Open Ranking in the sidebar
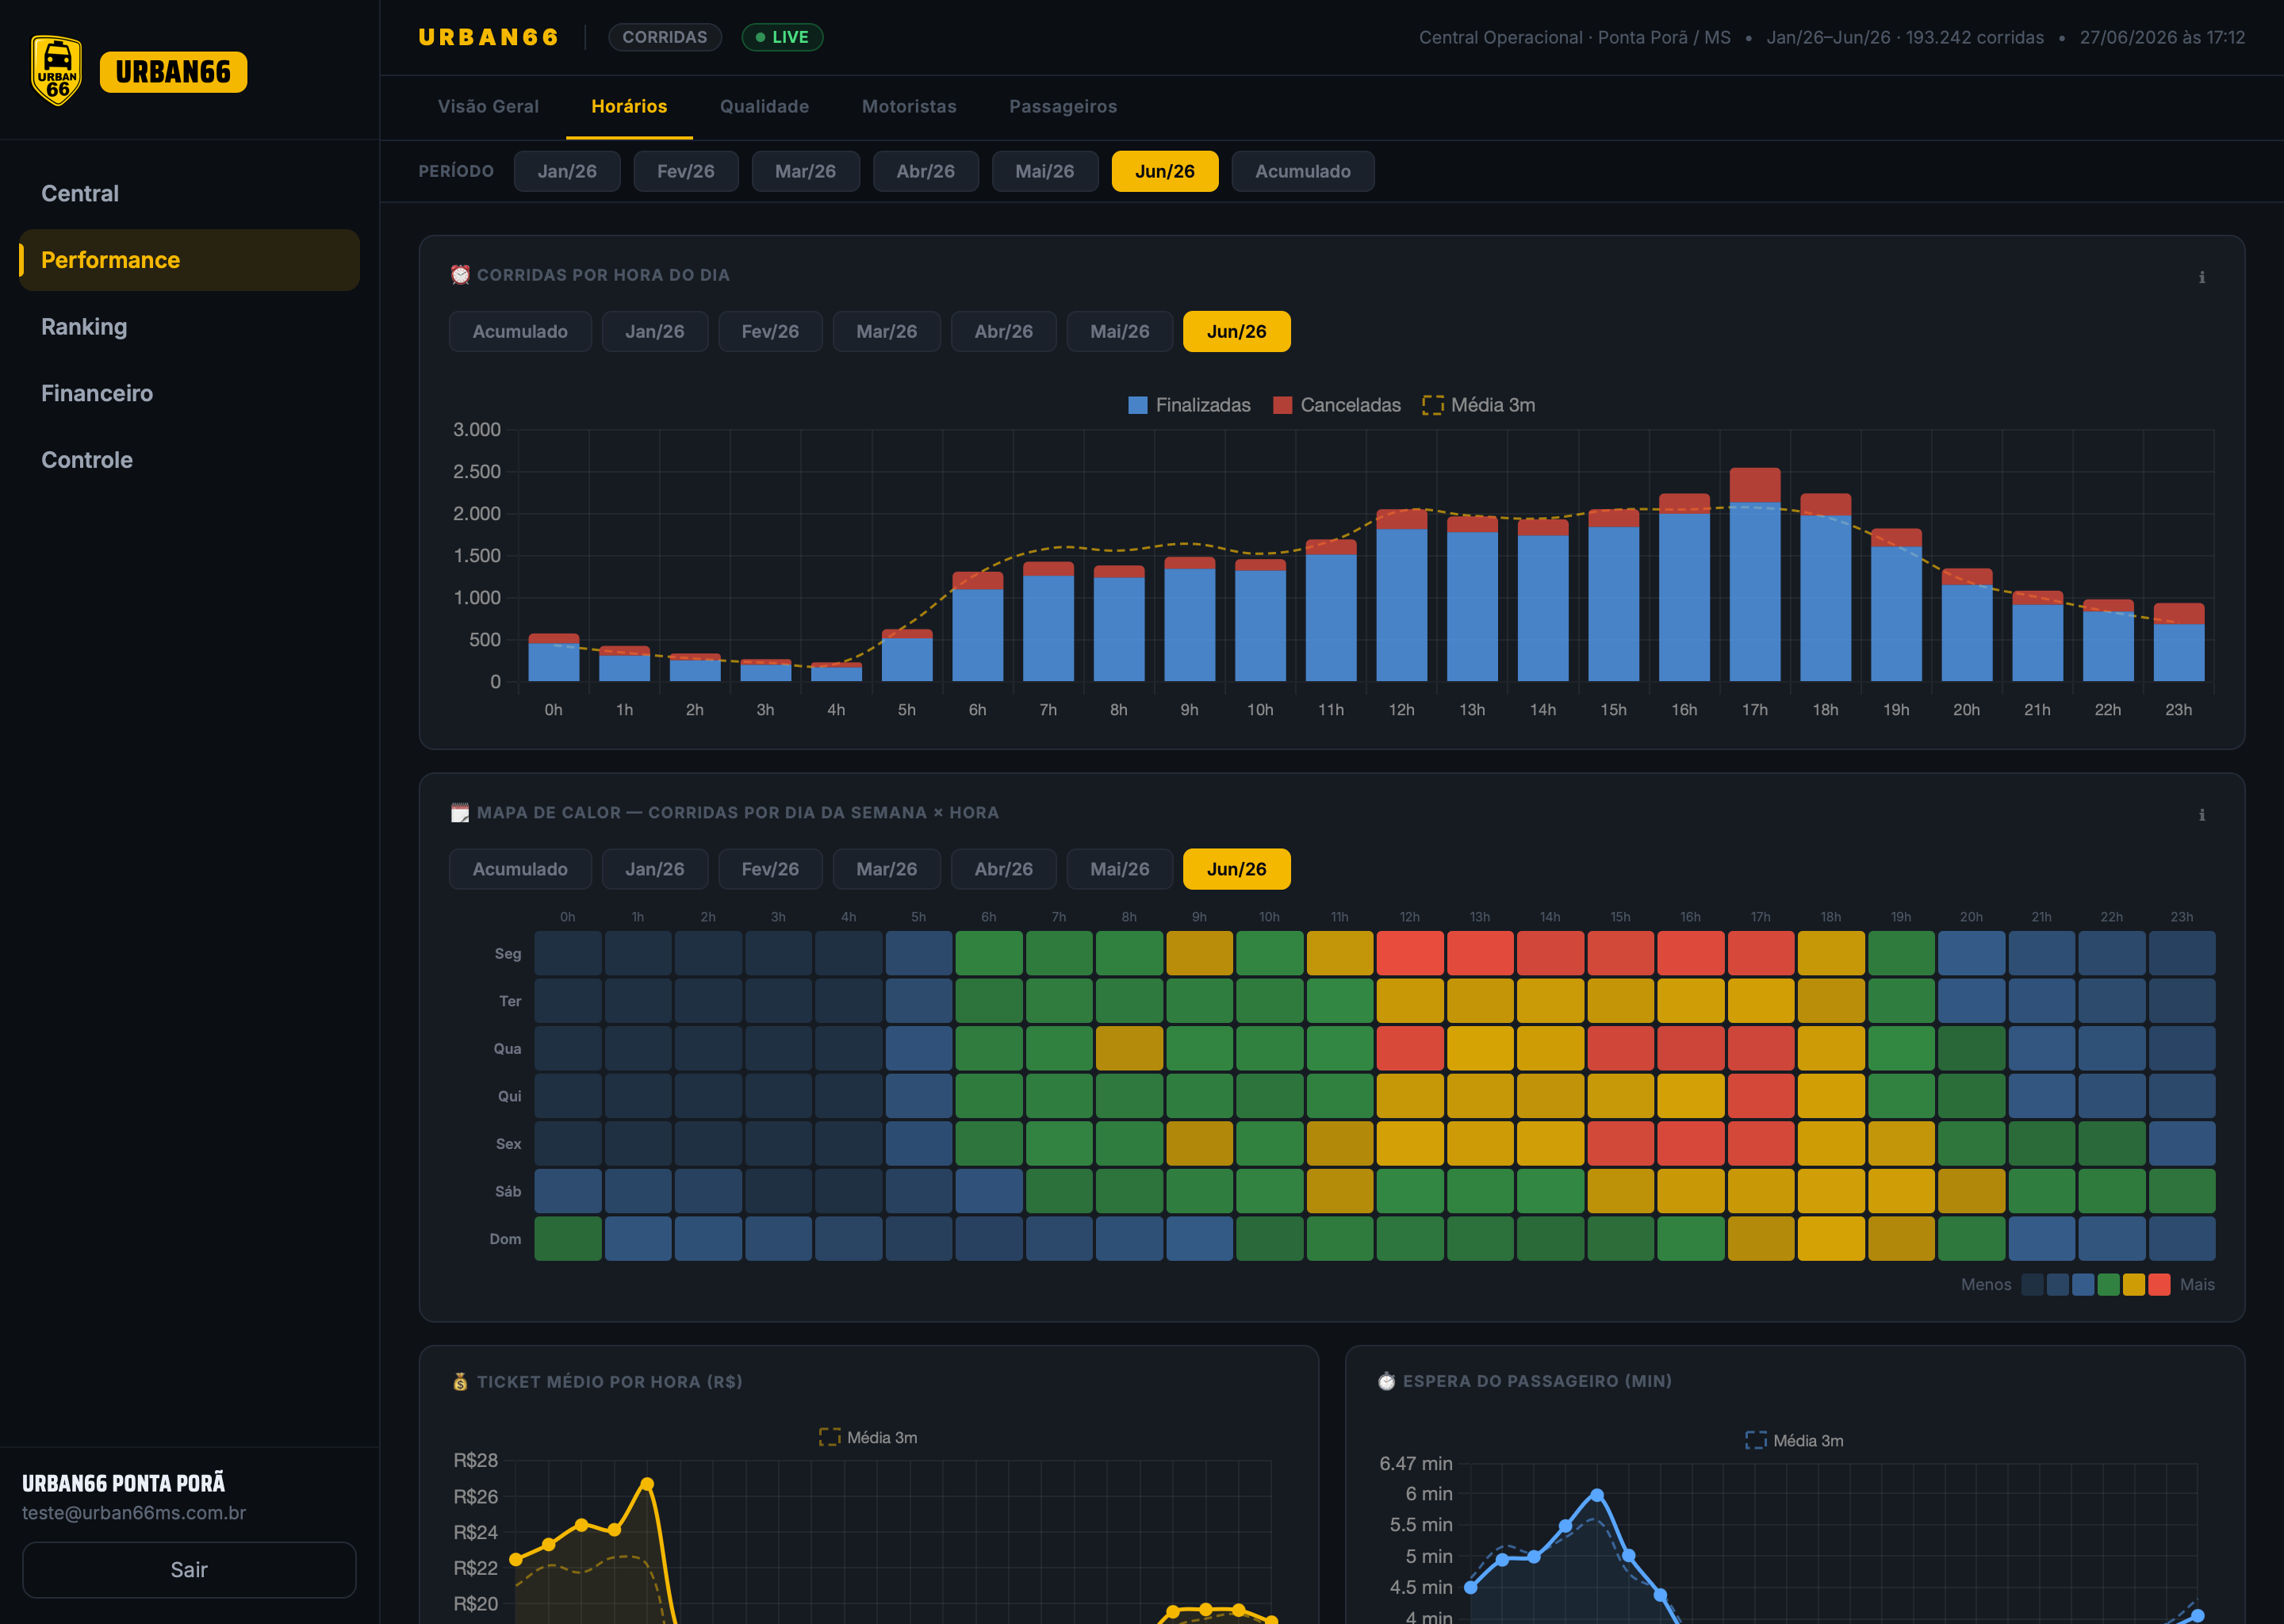 [189, 327]
